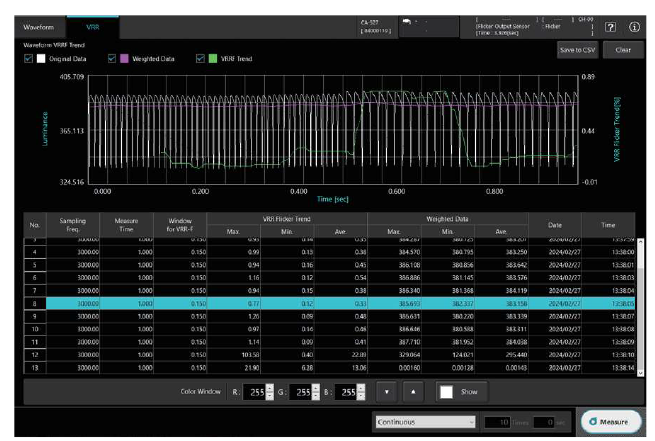Click the No. column header

35,225
